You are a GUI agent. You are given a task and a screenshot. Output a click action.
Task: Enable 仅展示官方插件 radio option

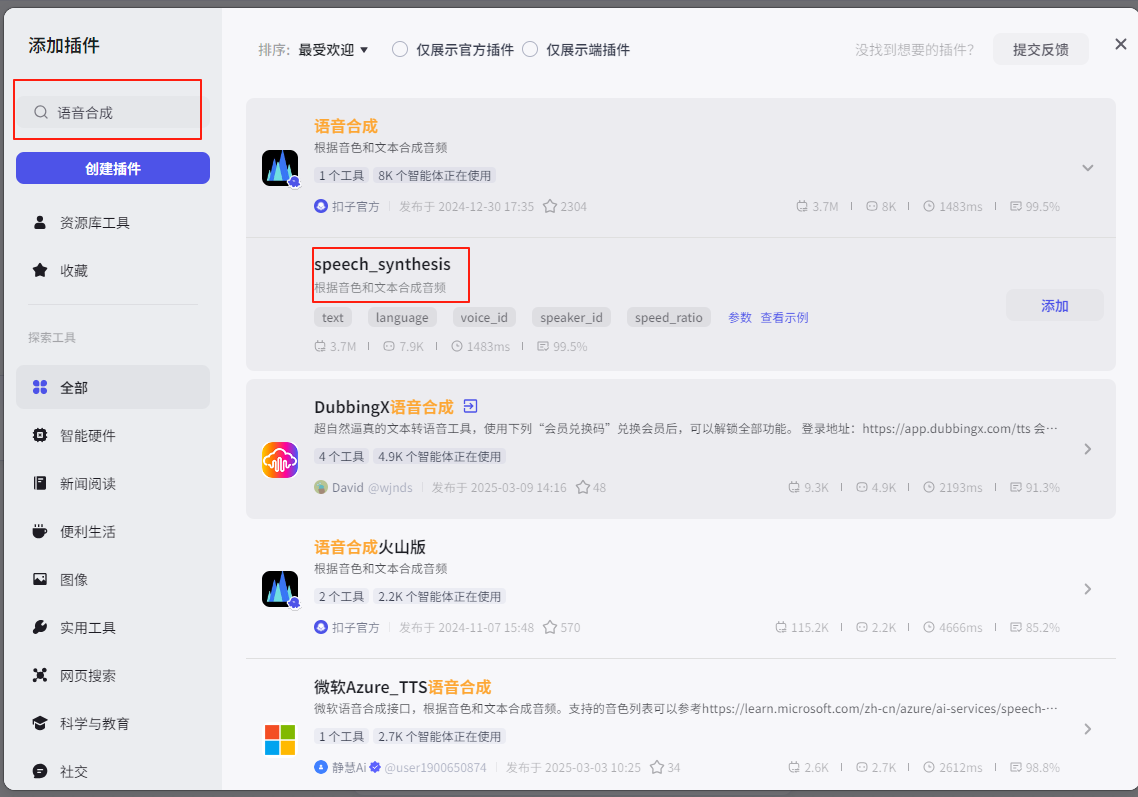400,49
